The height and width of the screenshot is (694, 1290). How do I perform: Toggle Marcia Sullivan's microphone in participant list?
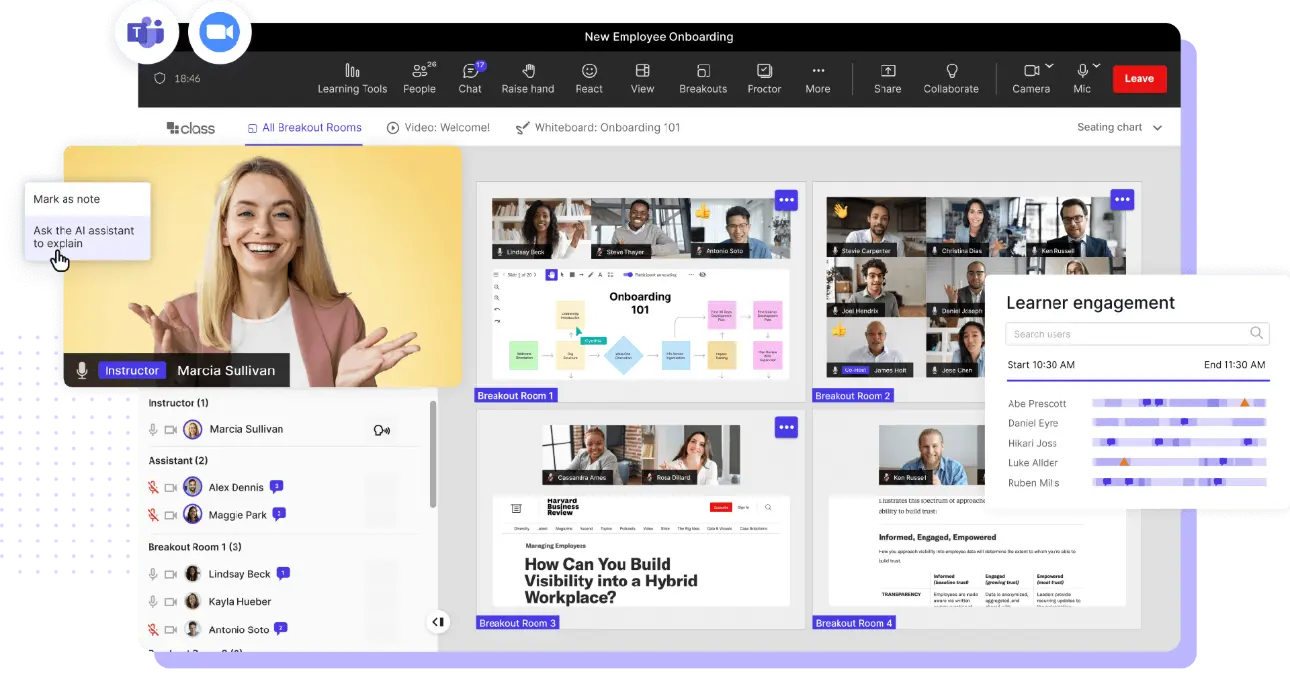(x=153, y=430)
